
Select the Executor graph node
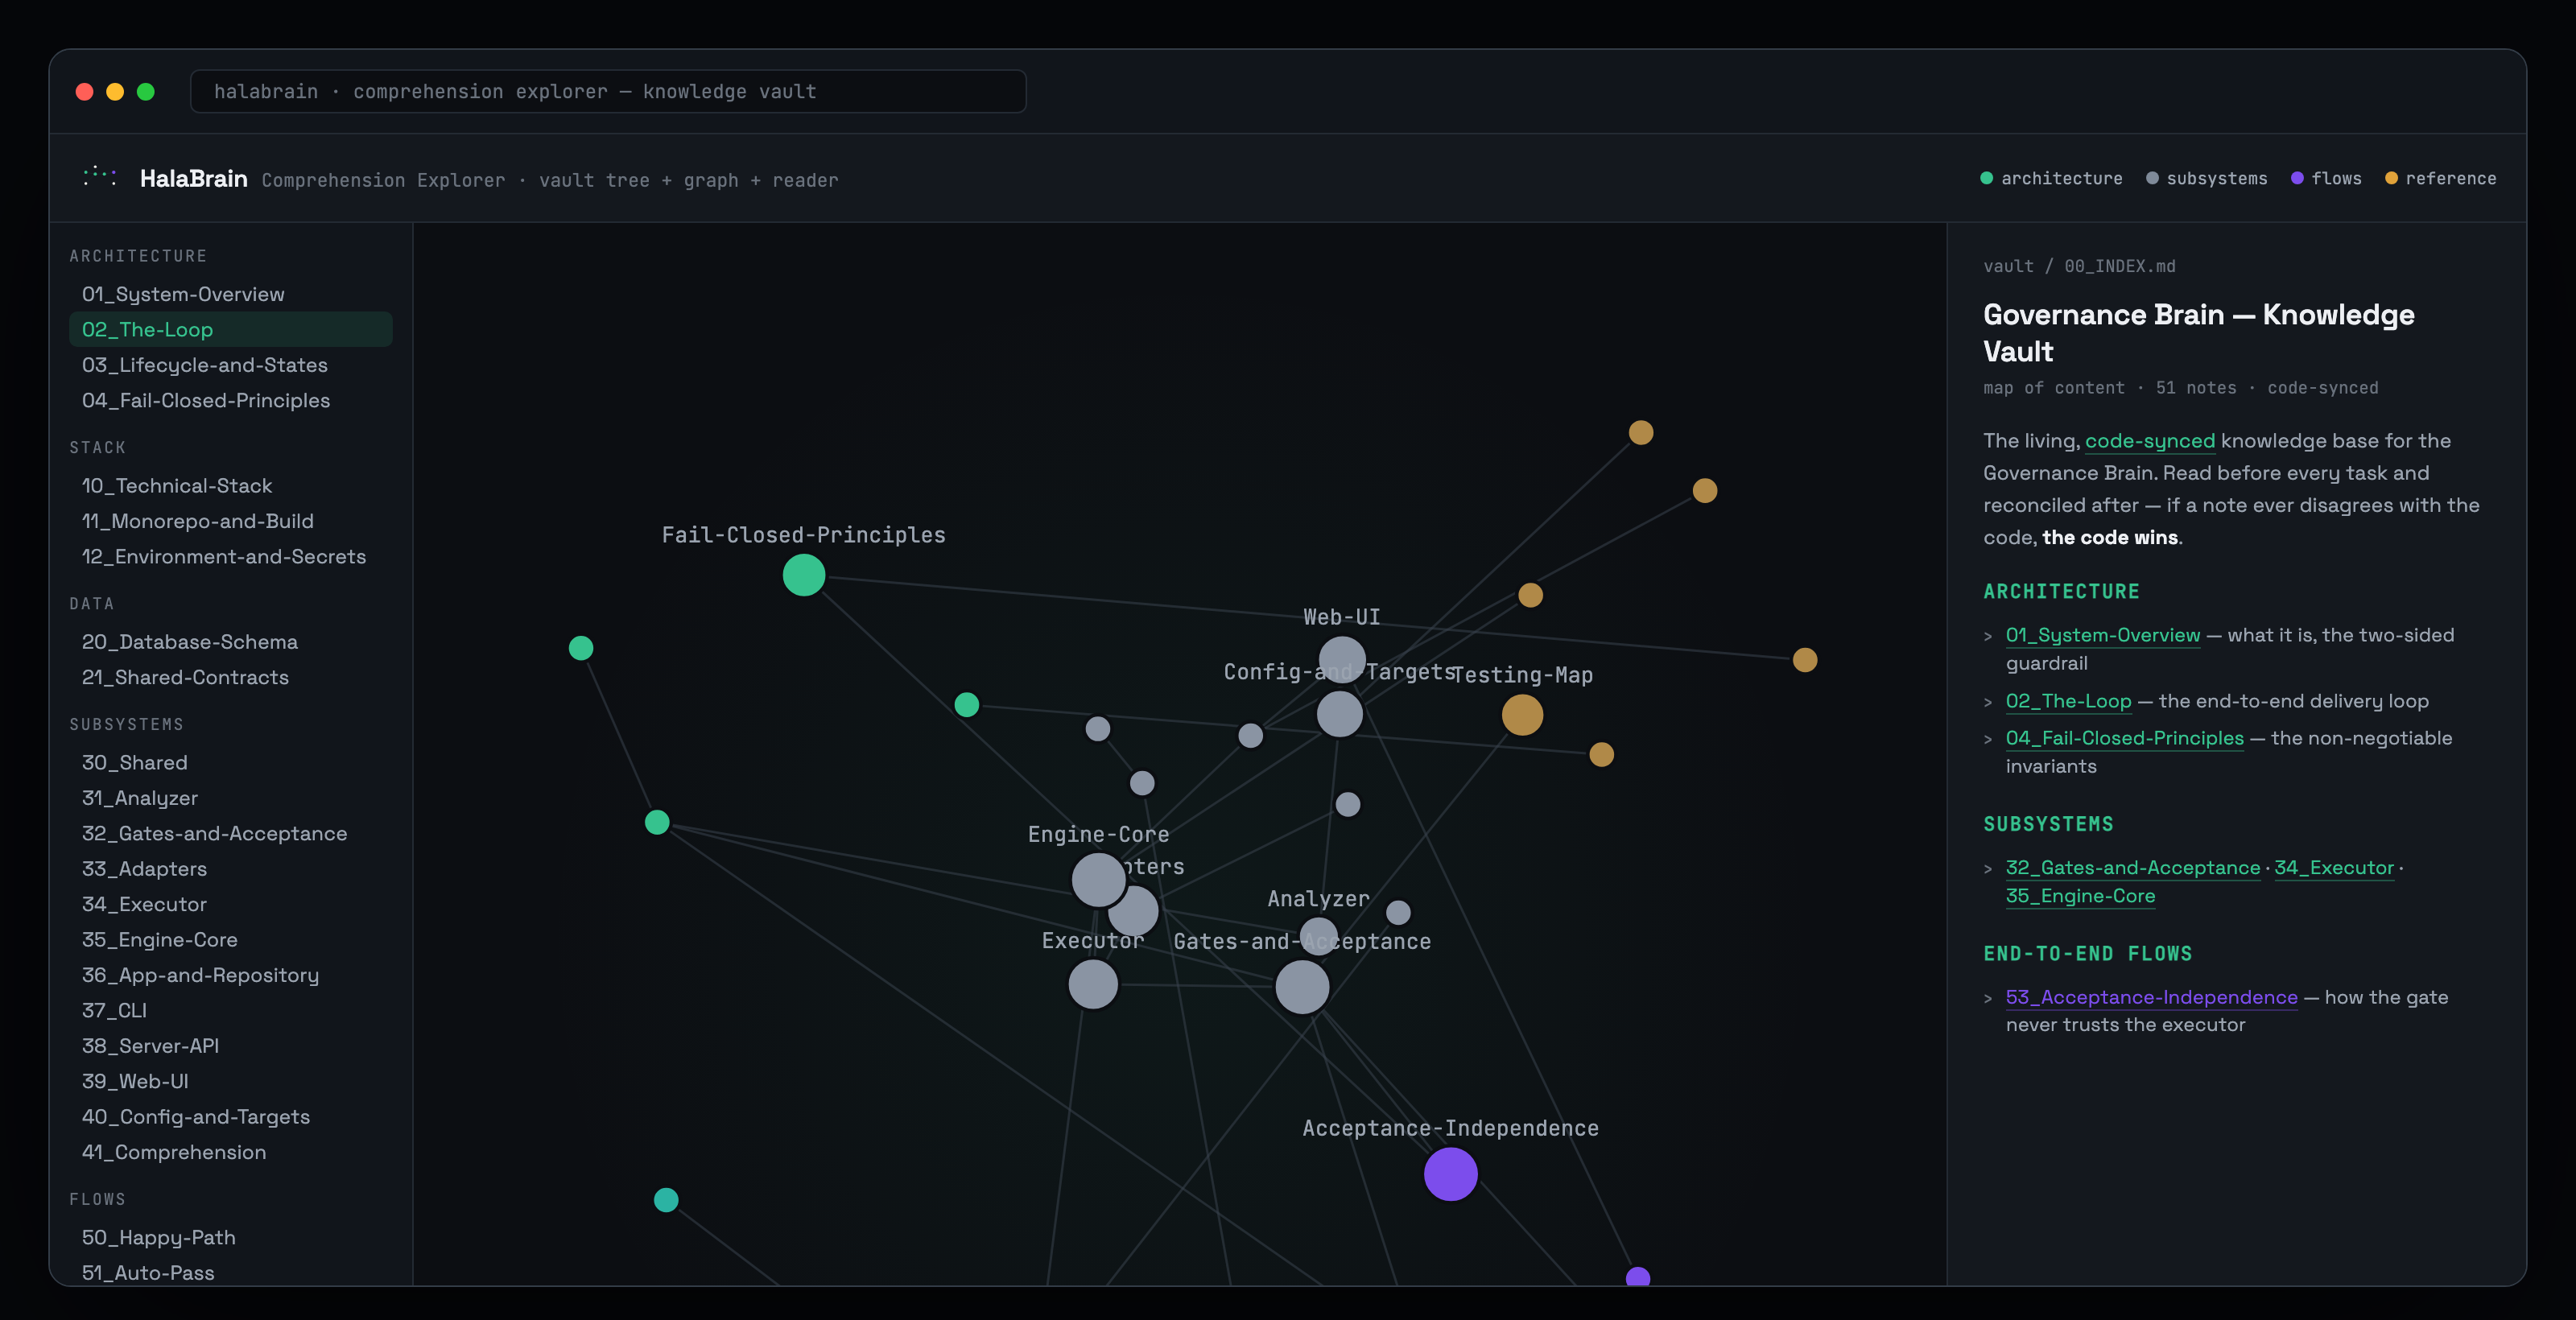click(x=1093, y=984)
